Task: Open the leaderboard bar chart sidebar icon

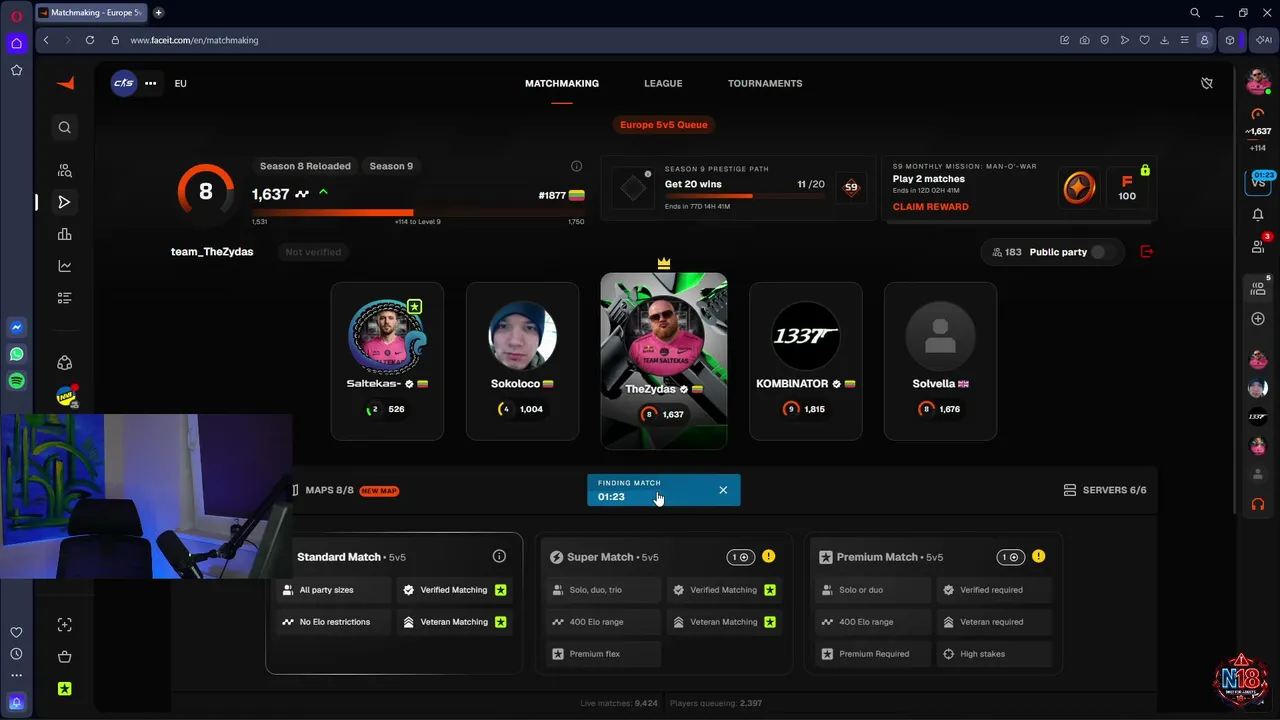Action: (65, 234)
